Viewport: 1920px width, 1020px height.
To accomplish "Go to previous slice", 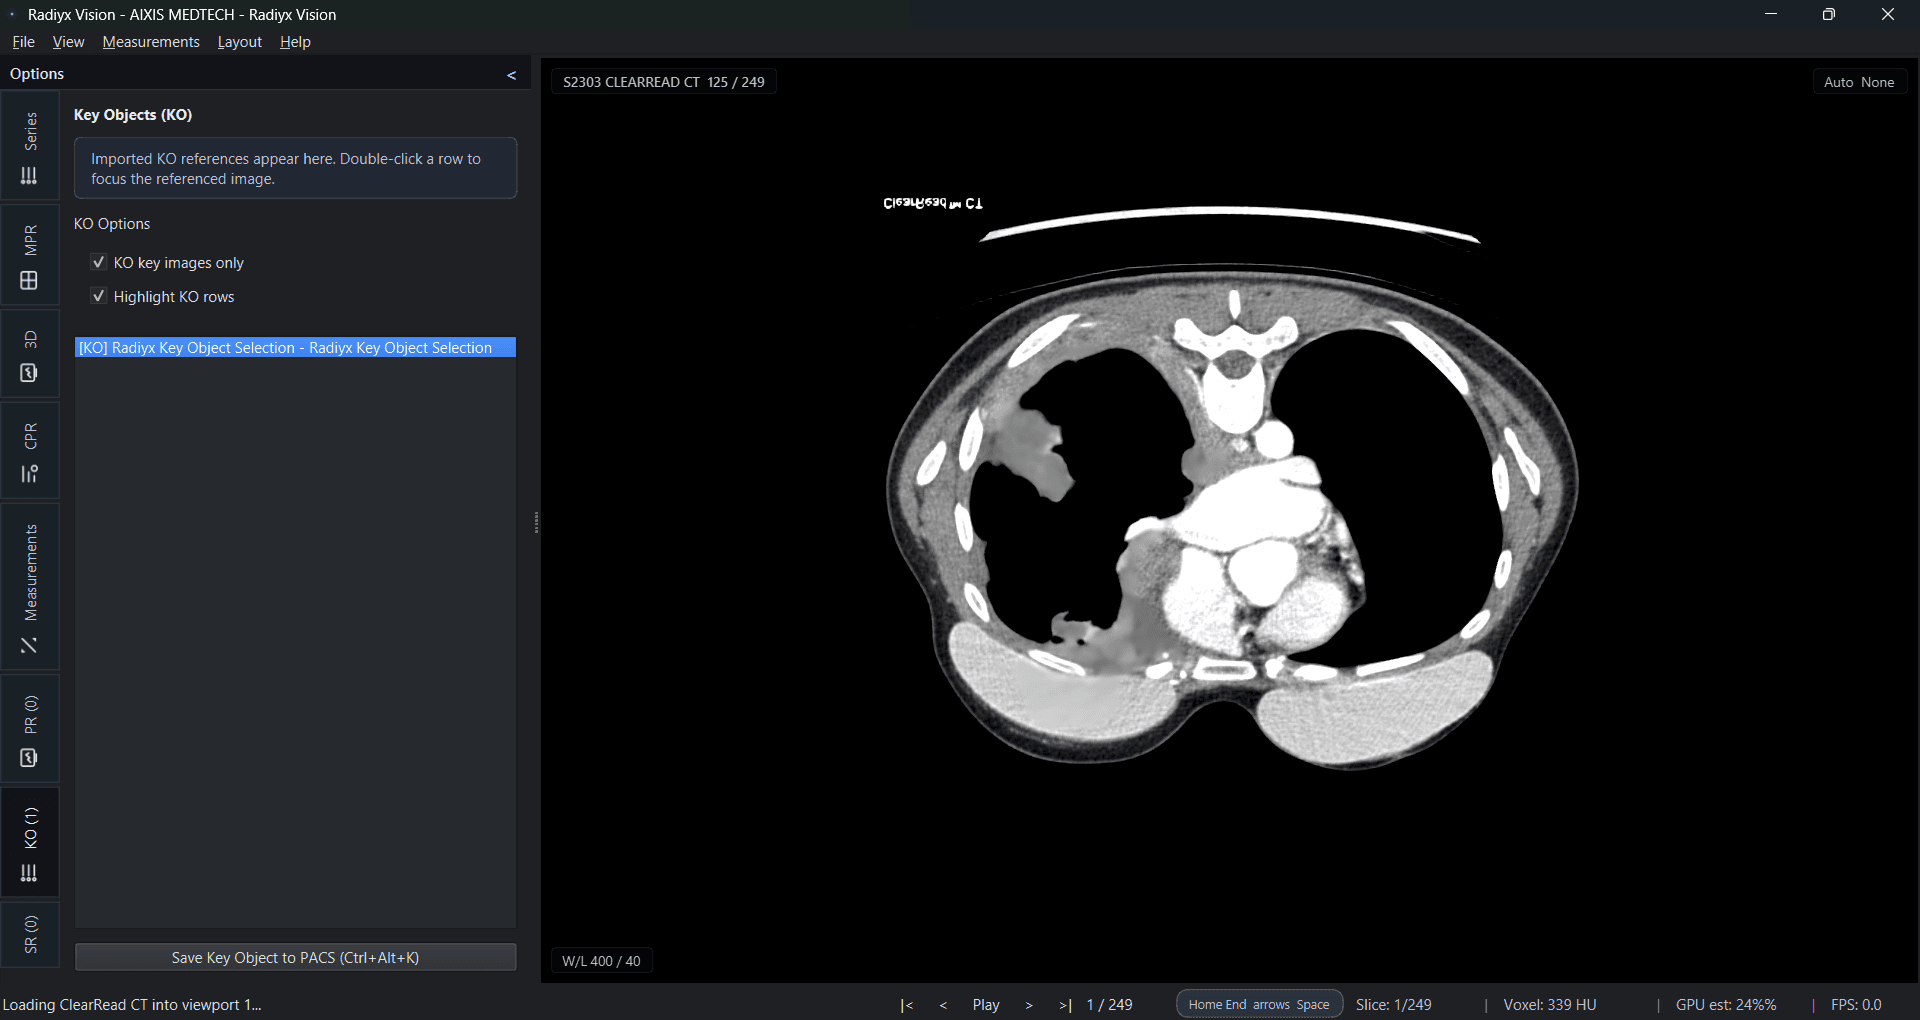I will [x=943, y=1005].
